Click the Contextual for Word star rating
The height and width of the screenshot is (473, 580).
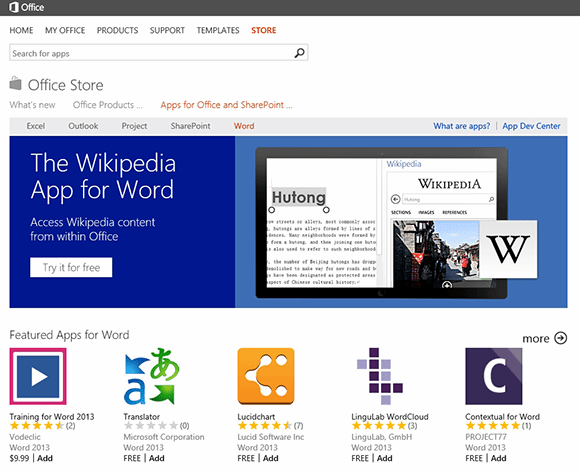(x=493, y=426)
